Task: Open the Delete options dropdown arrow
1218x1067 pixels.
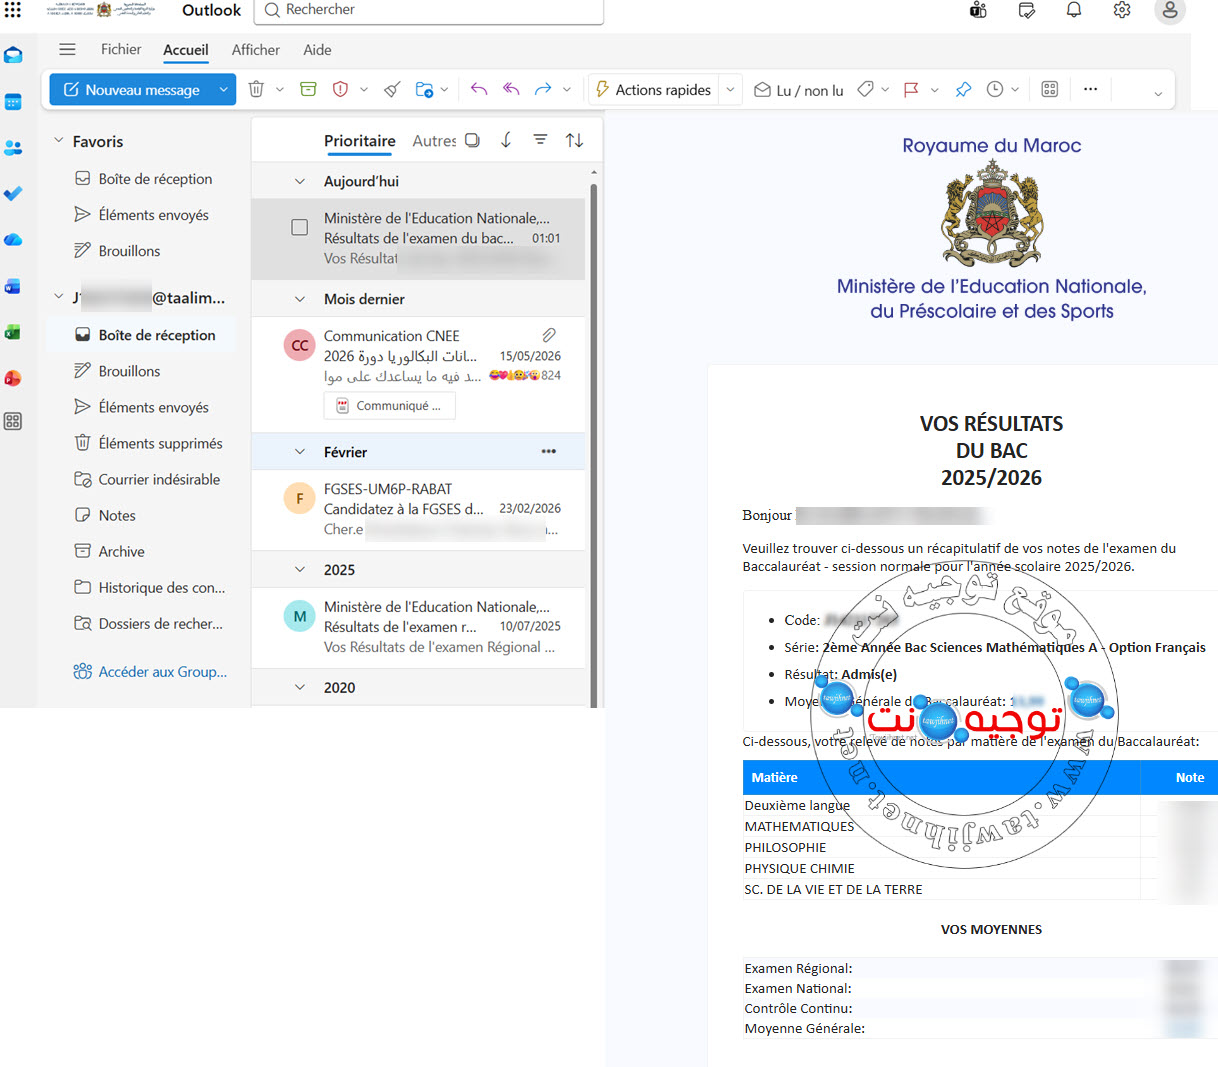Action: pos(280,89)
